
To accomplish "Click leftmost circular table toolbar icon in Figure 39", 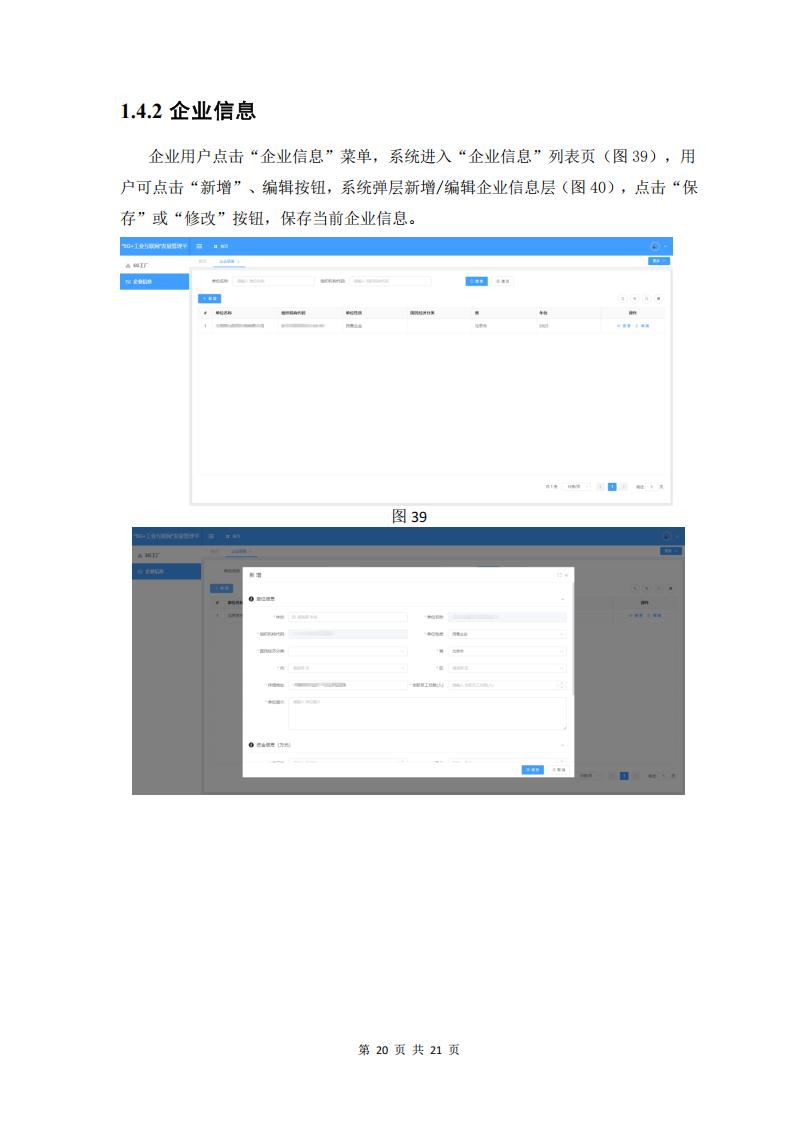I will [x=623, y=299].
